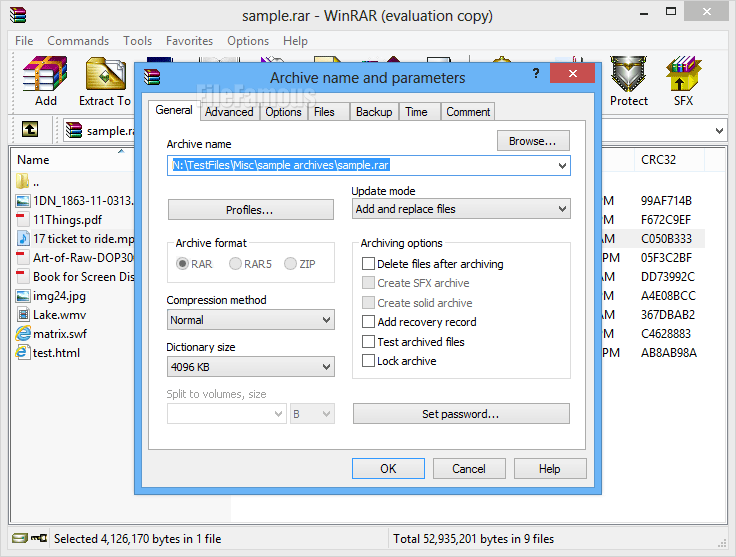
Task: Click Total 52,935,201 bytes status text
Action: (x=473, y=539)
